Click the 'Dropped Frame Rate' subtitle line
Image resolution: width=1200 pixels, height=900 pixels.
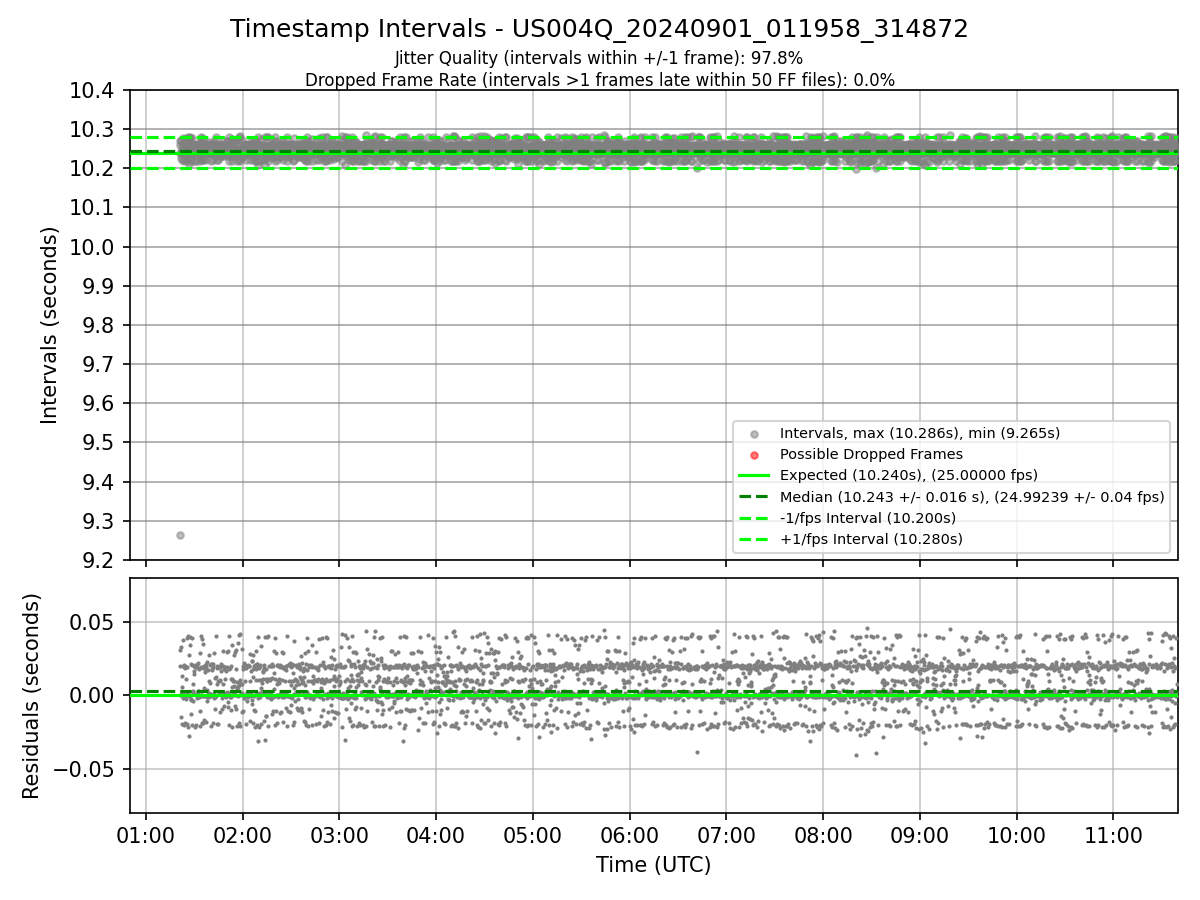(x=599, y=80)
